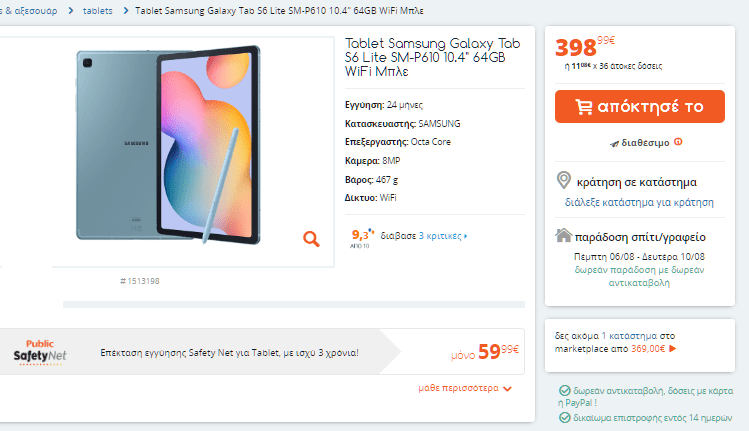This screenshot has height=431, width=749.
Task: Click the green checkmark beside δωρεάν αντικαταβολή
Action: click(565, 389)
